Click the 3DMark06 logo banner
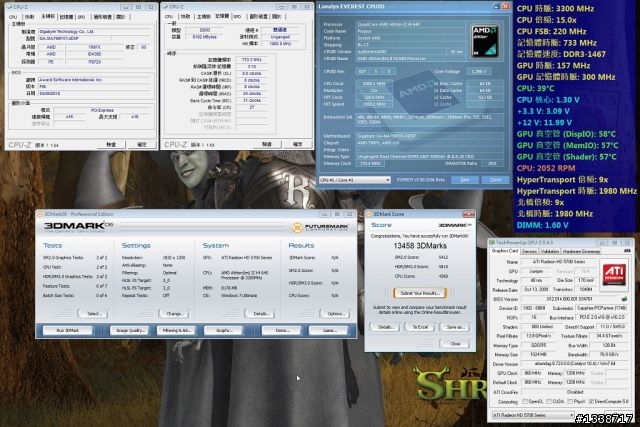 click(x=78, y=226)
